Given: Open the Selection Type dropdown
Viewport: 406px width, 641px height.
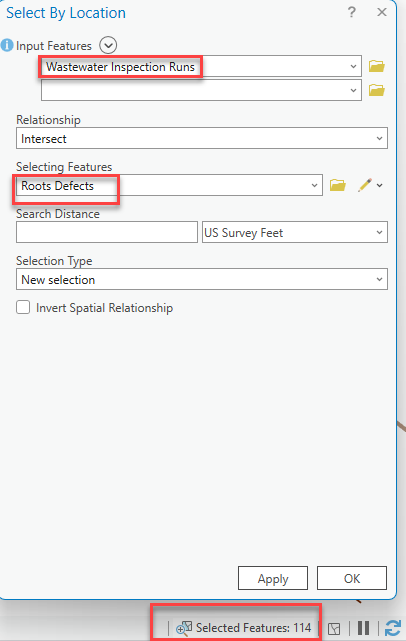Looking at the screenshot, I should coord(202,279).
